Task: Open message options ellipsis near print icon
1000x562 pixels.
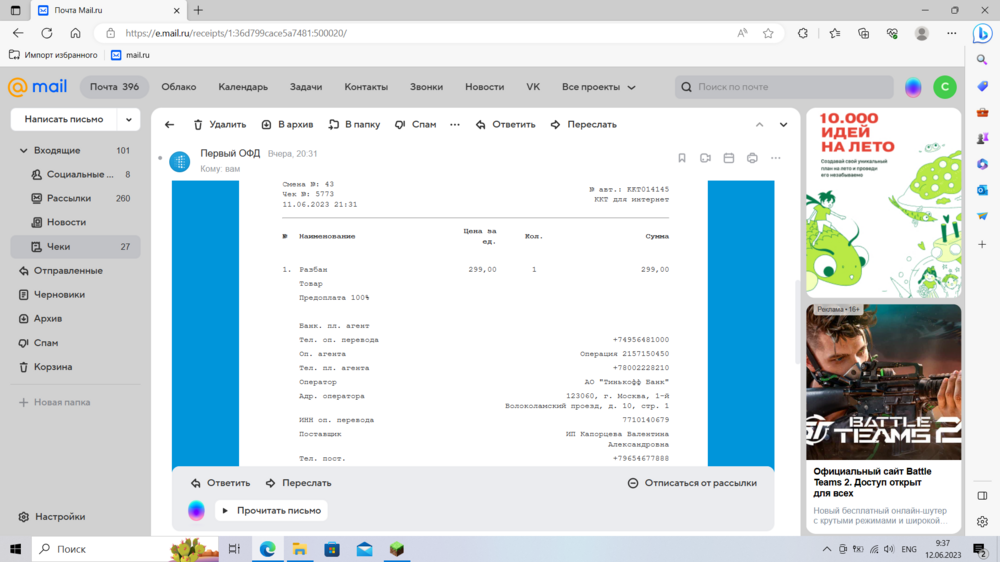Action: pos(776,158)
